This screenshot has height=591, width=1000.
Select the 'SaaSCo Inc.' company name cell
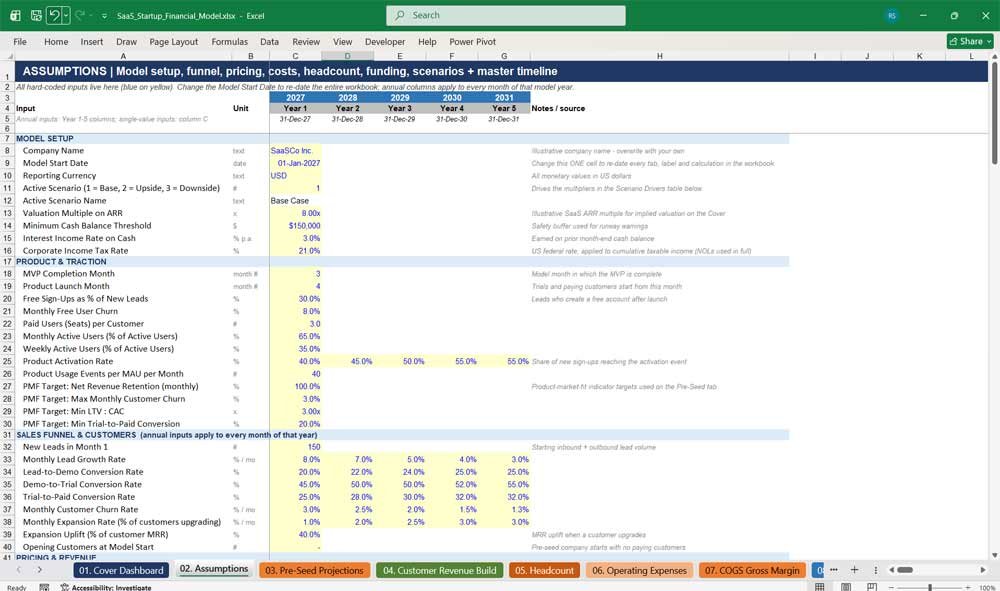point(295,150)
